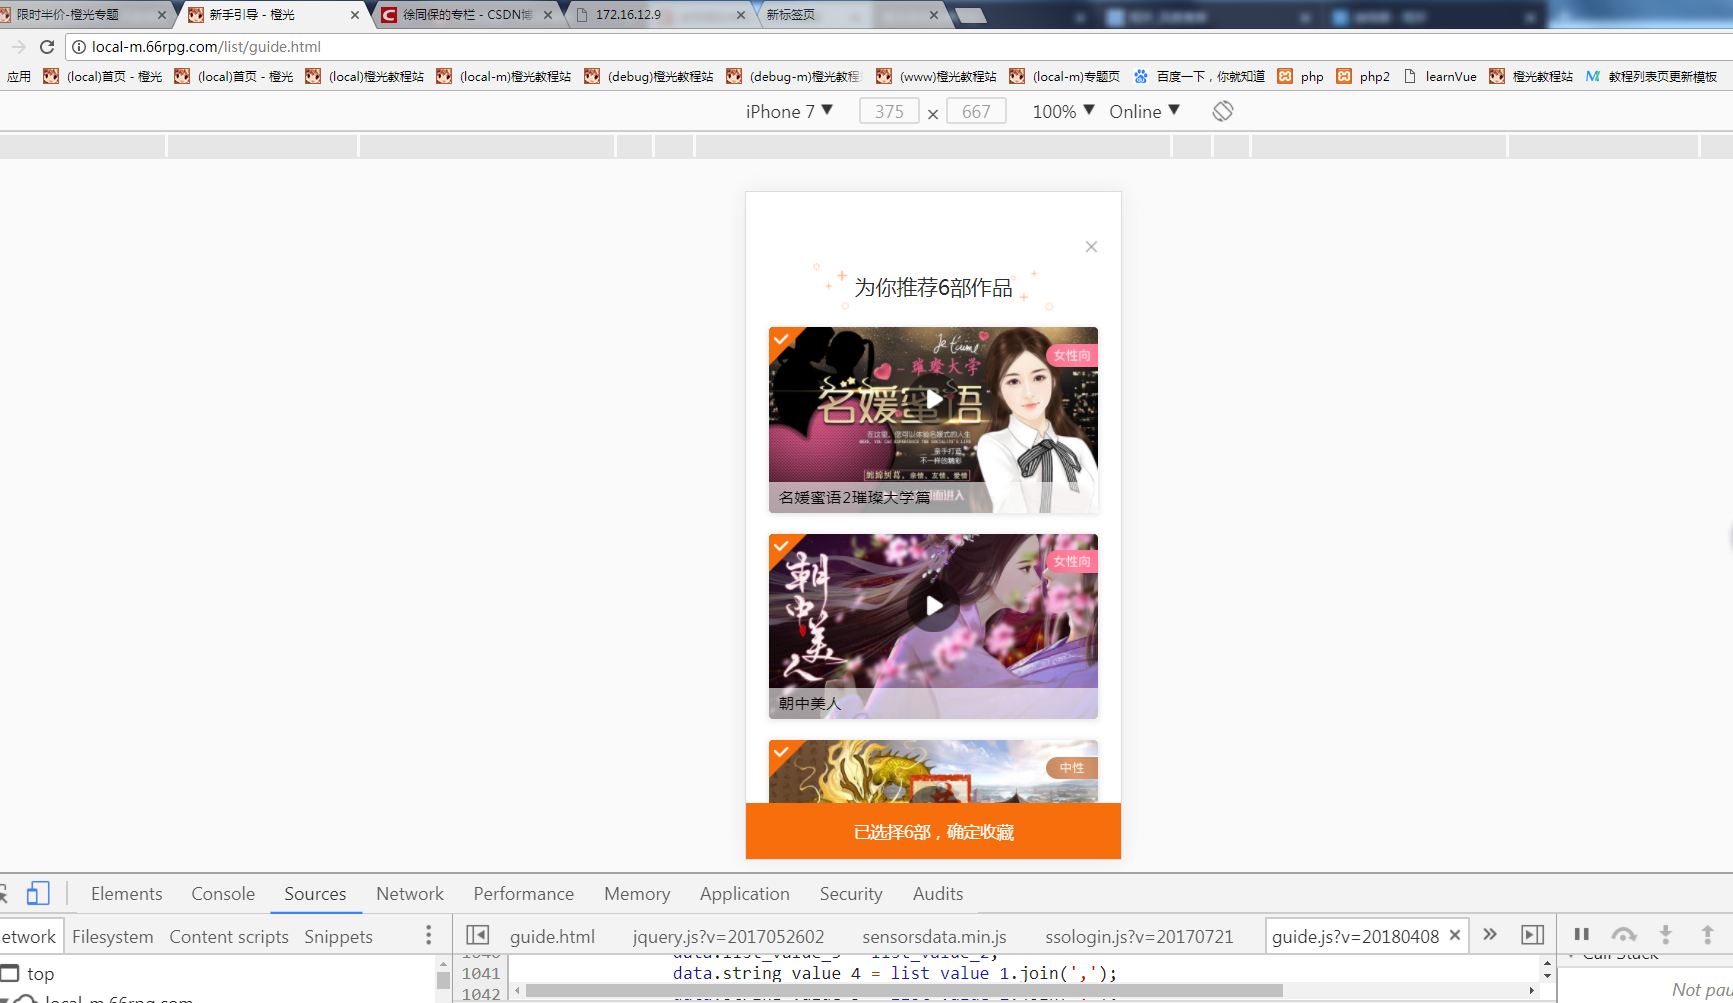The height and width of the screenshot is (1003, 1733).
Task: Open the 教程列表页更新模板 bookmark
Action: (1652, 76)
